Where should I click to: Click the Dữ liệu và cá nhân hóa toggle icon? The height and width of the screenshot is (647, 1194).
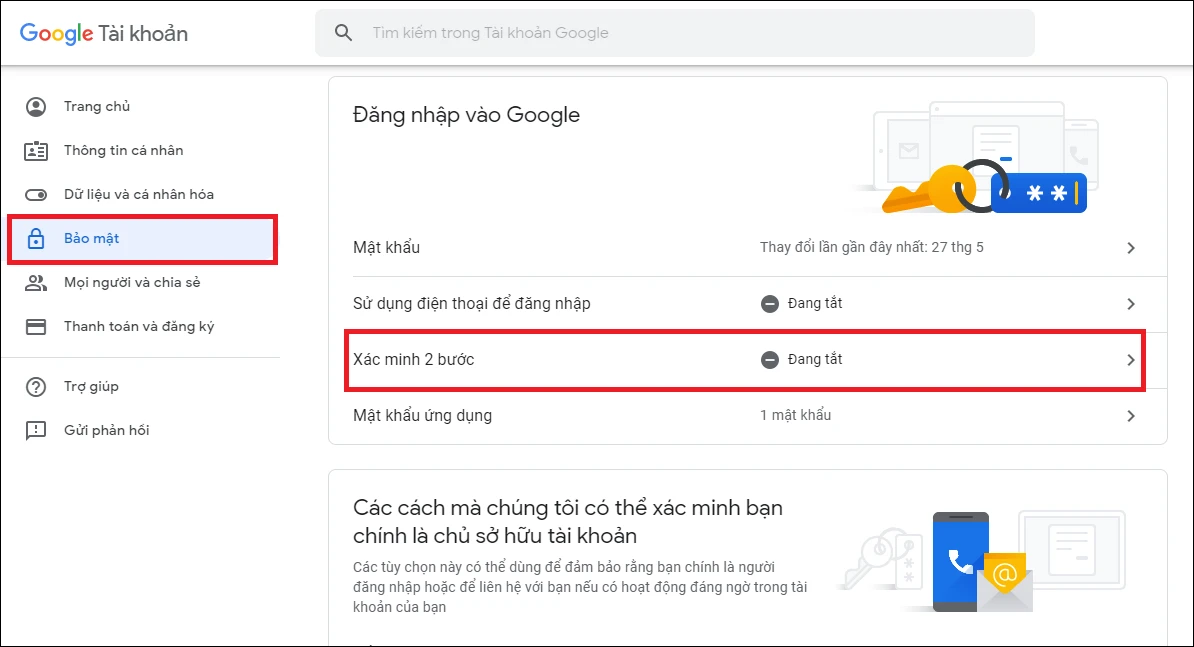[36, 195]
